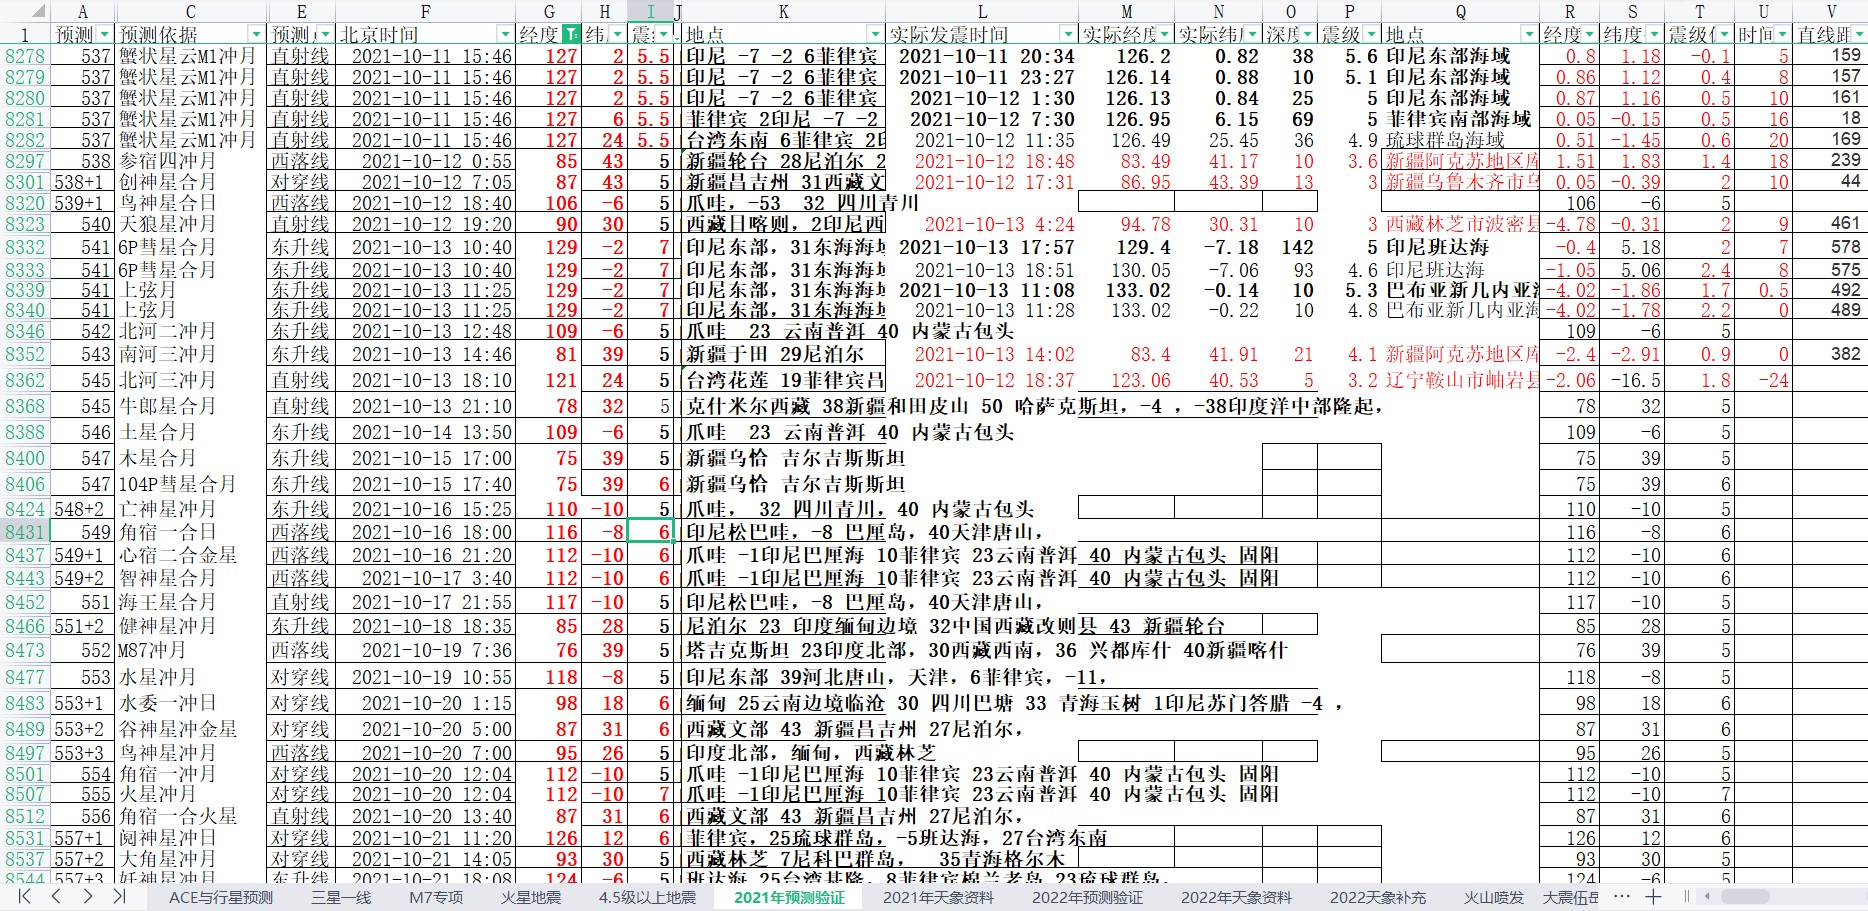Open filter dropdown for column I 震级

[662, 34]
